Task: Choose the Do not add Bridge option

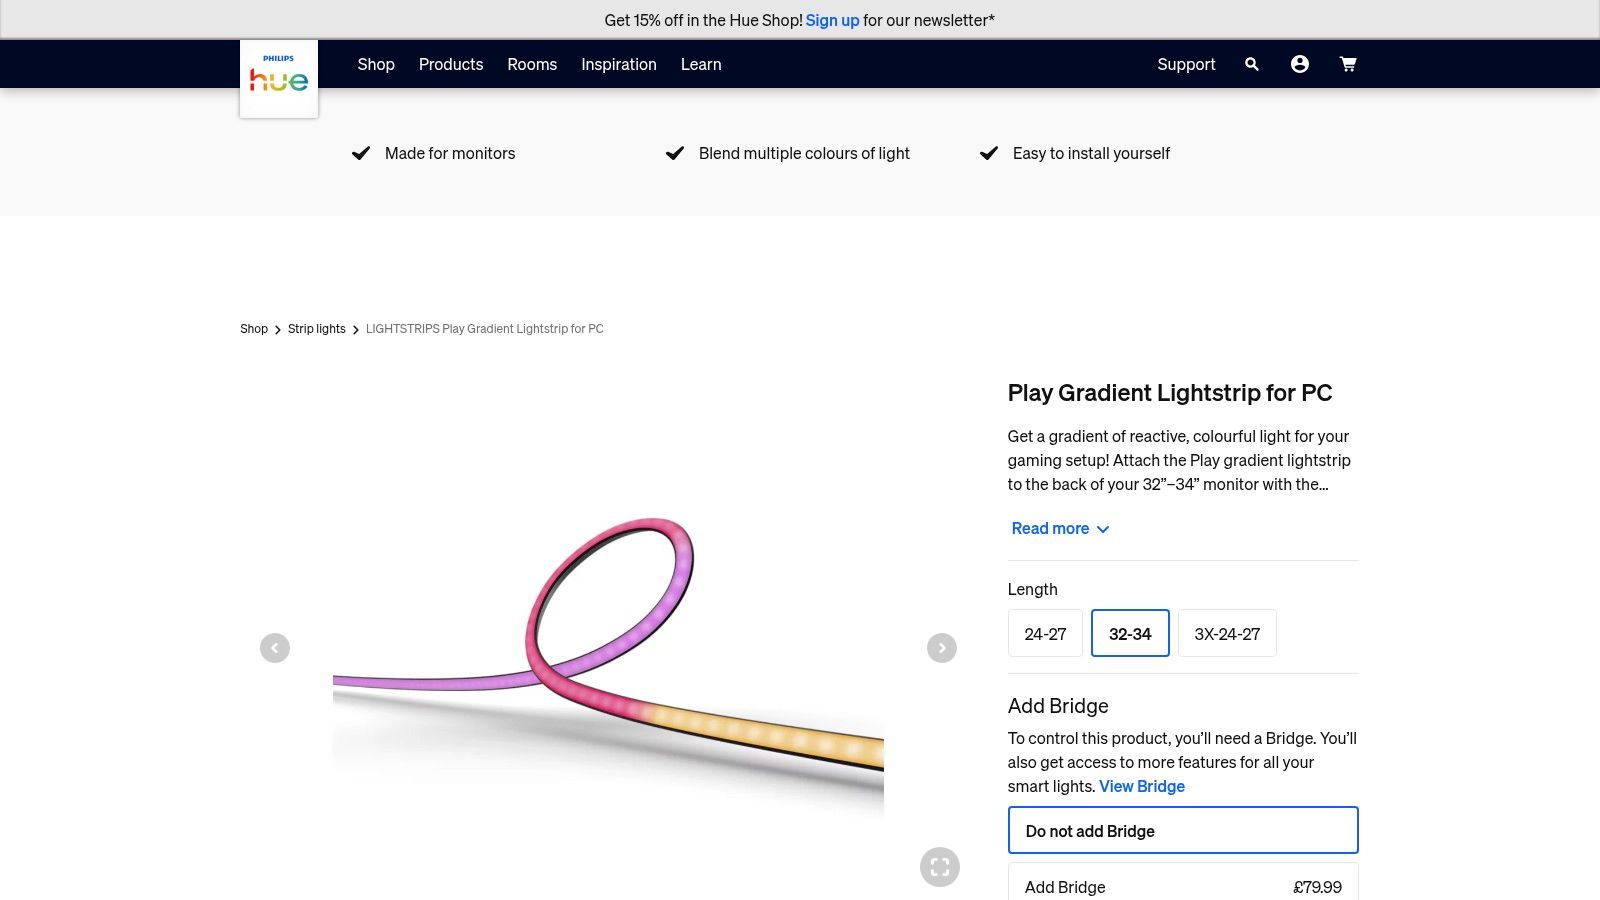Action: coord(1183,830)
